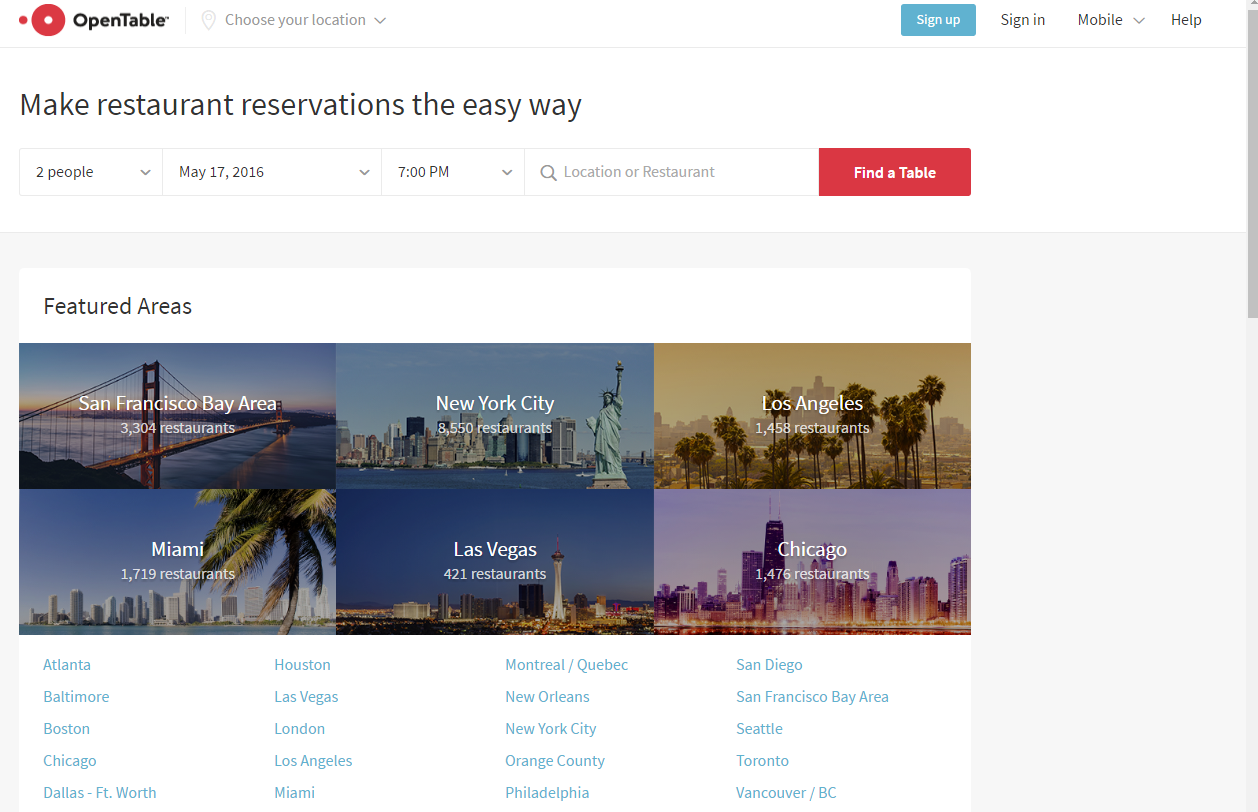Viewport: 1258px width, 812px height.
Task: Click the Find a Table button
Action: click(895, 172)
